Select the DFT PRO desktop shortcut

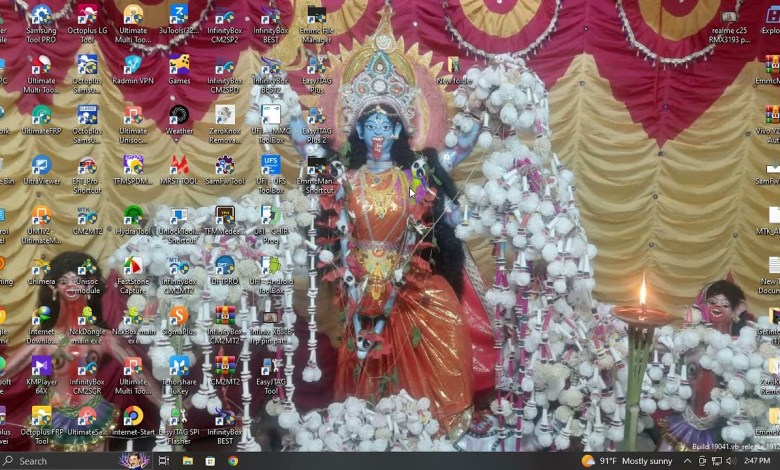[x=224, y=267]
